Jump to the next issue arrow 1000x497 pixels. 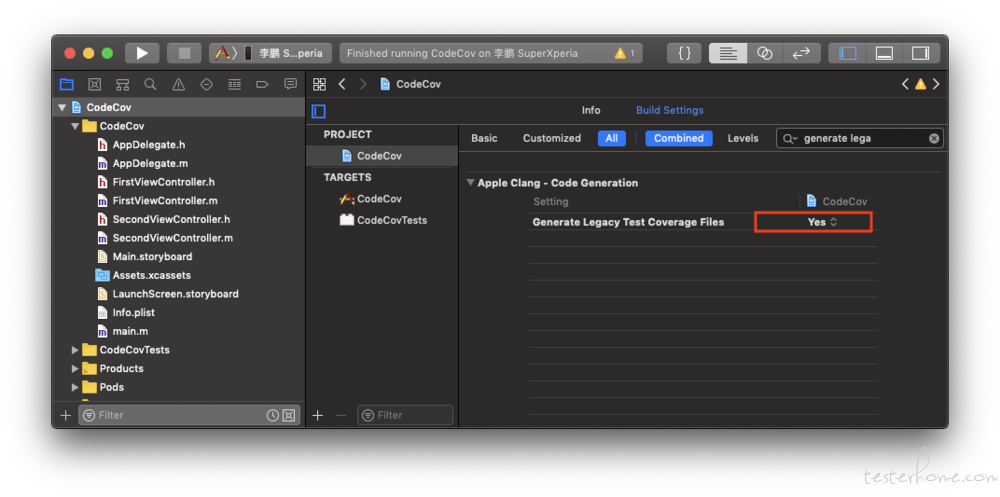pos(936,84)
